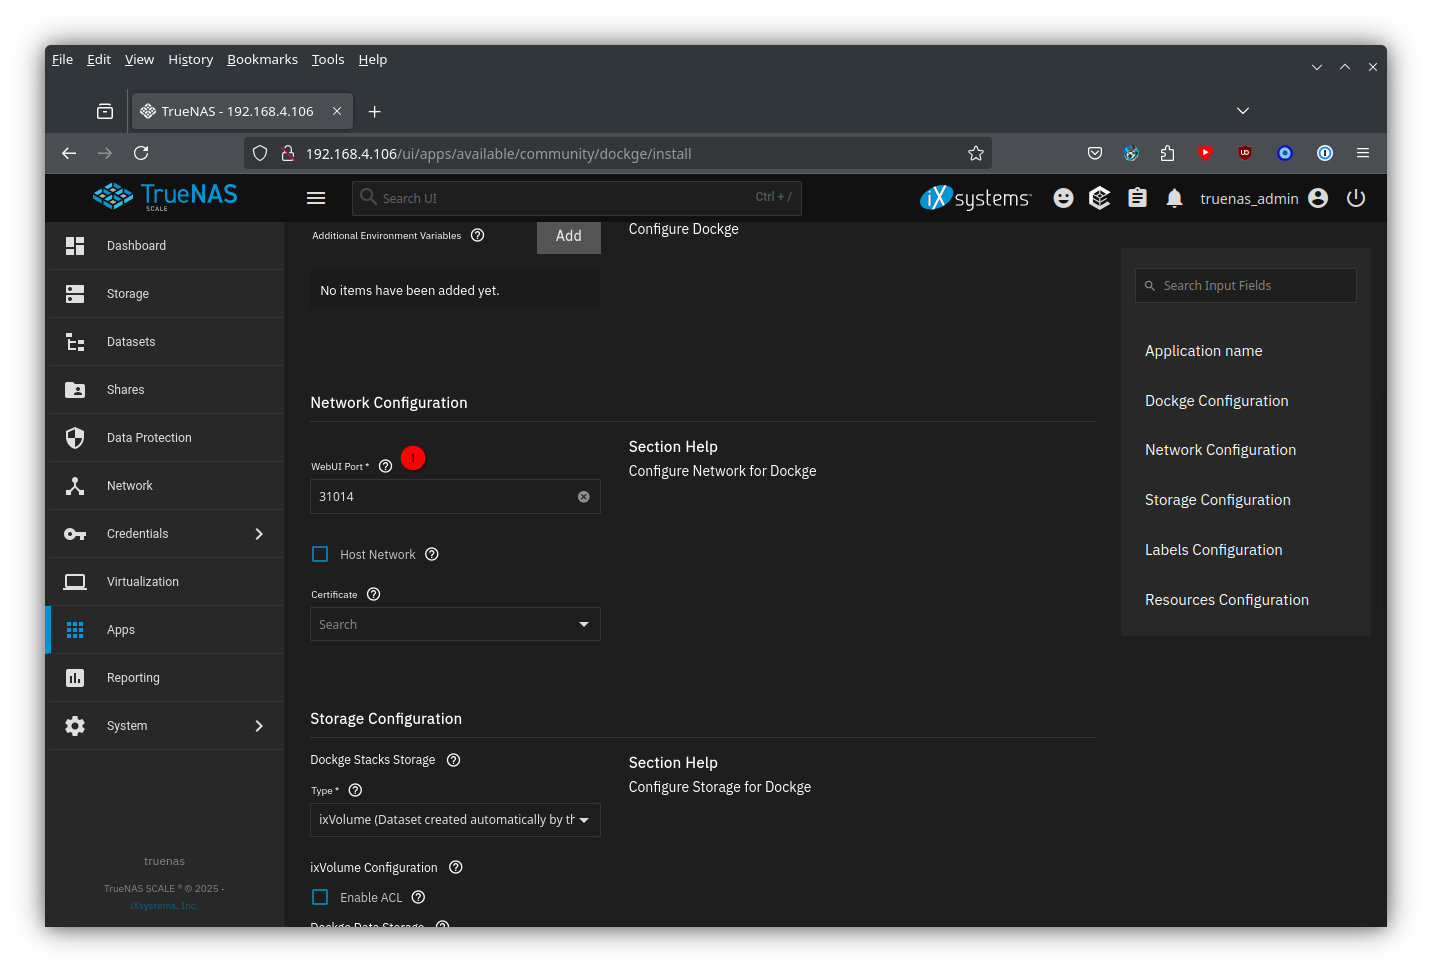Viewport: 1432px width, 972px height.
Task: Click help icon beside Certificate label
Action: pos(374,594)
